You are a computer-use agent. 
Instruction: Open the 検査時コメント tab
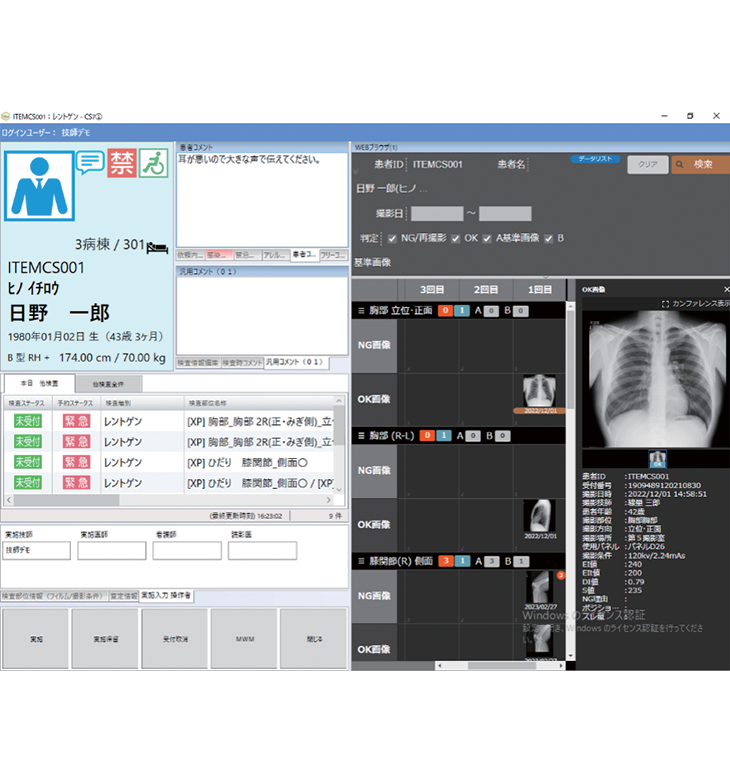click(243, 362)
